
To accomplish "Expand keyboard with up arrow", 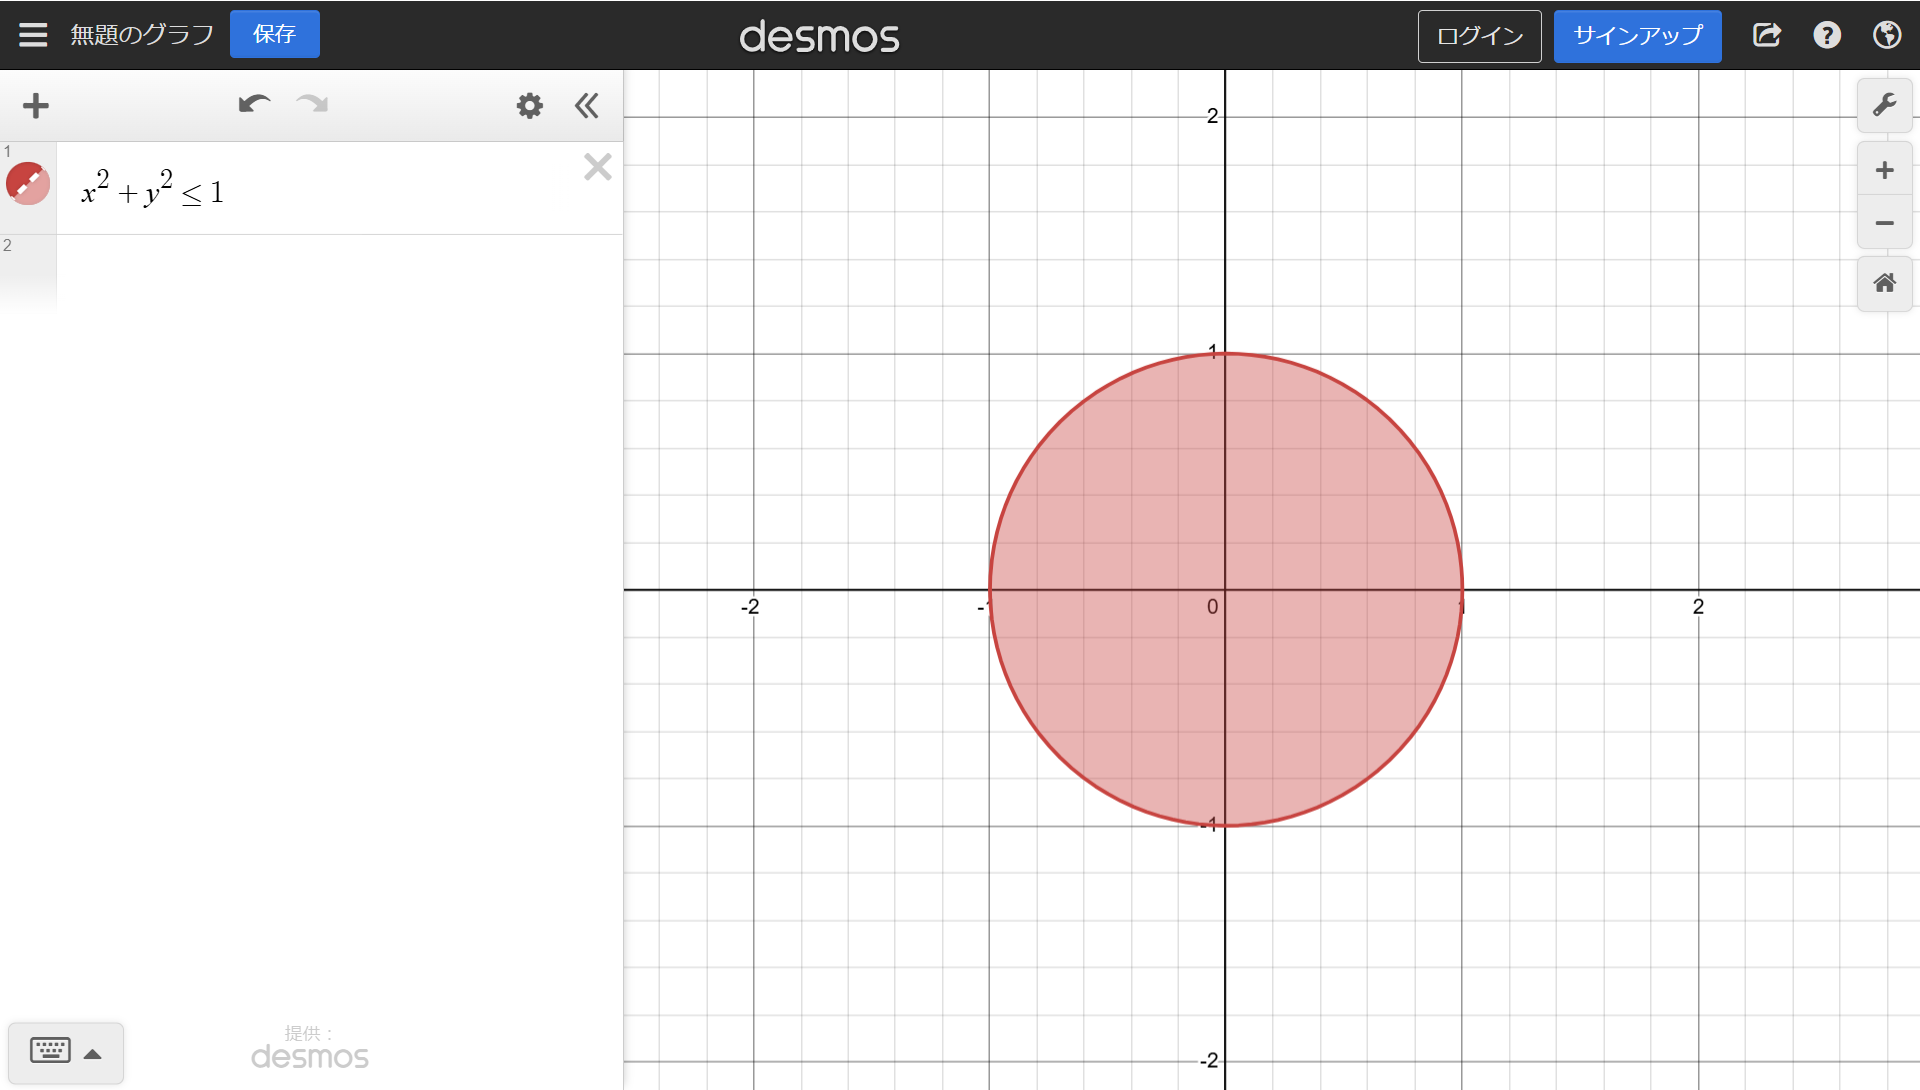I will click(93, 1054).
